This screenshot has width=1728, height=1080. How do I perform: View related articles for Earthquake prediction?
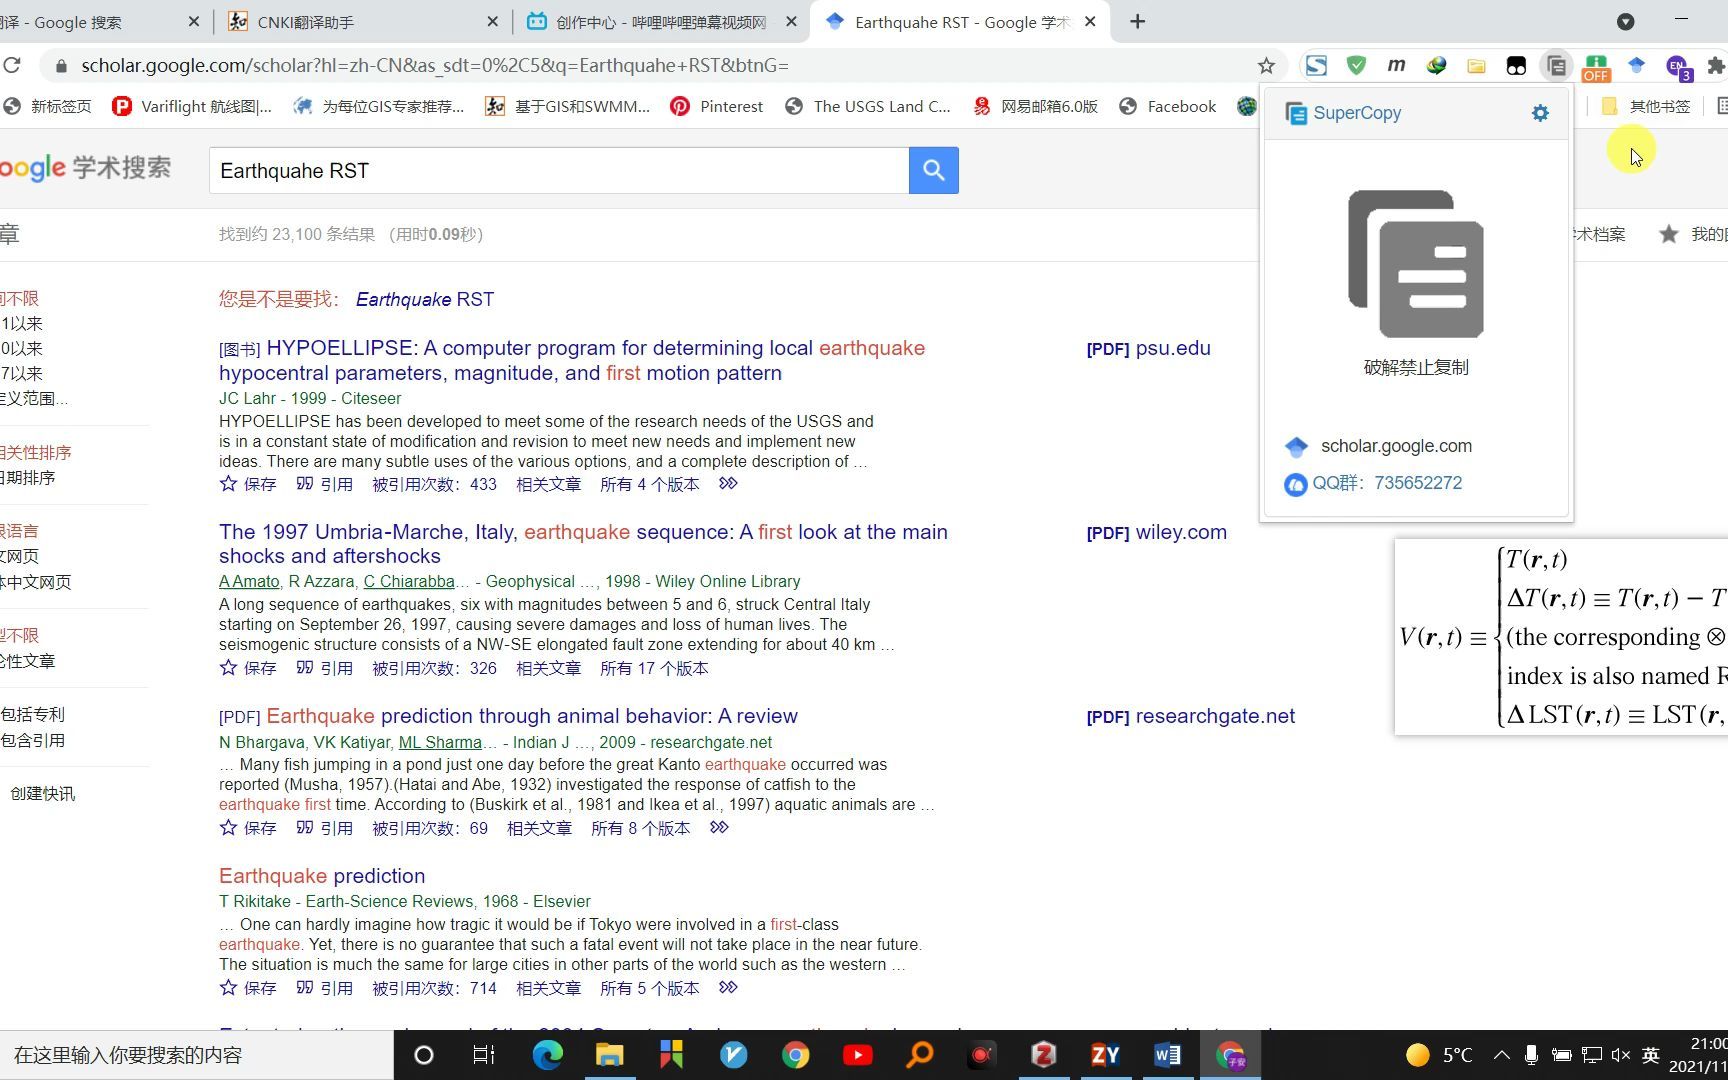click(548, 988)
